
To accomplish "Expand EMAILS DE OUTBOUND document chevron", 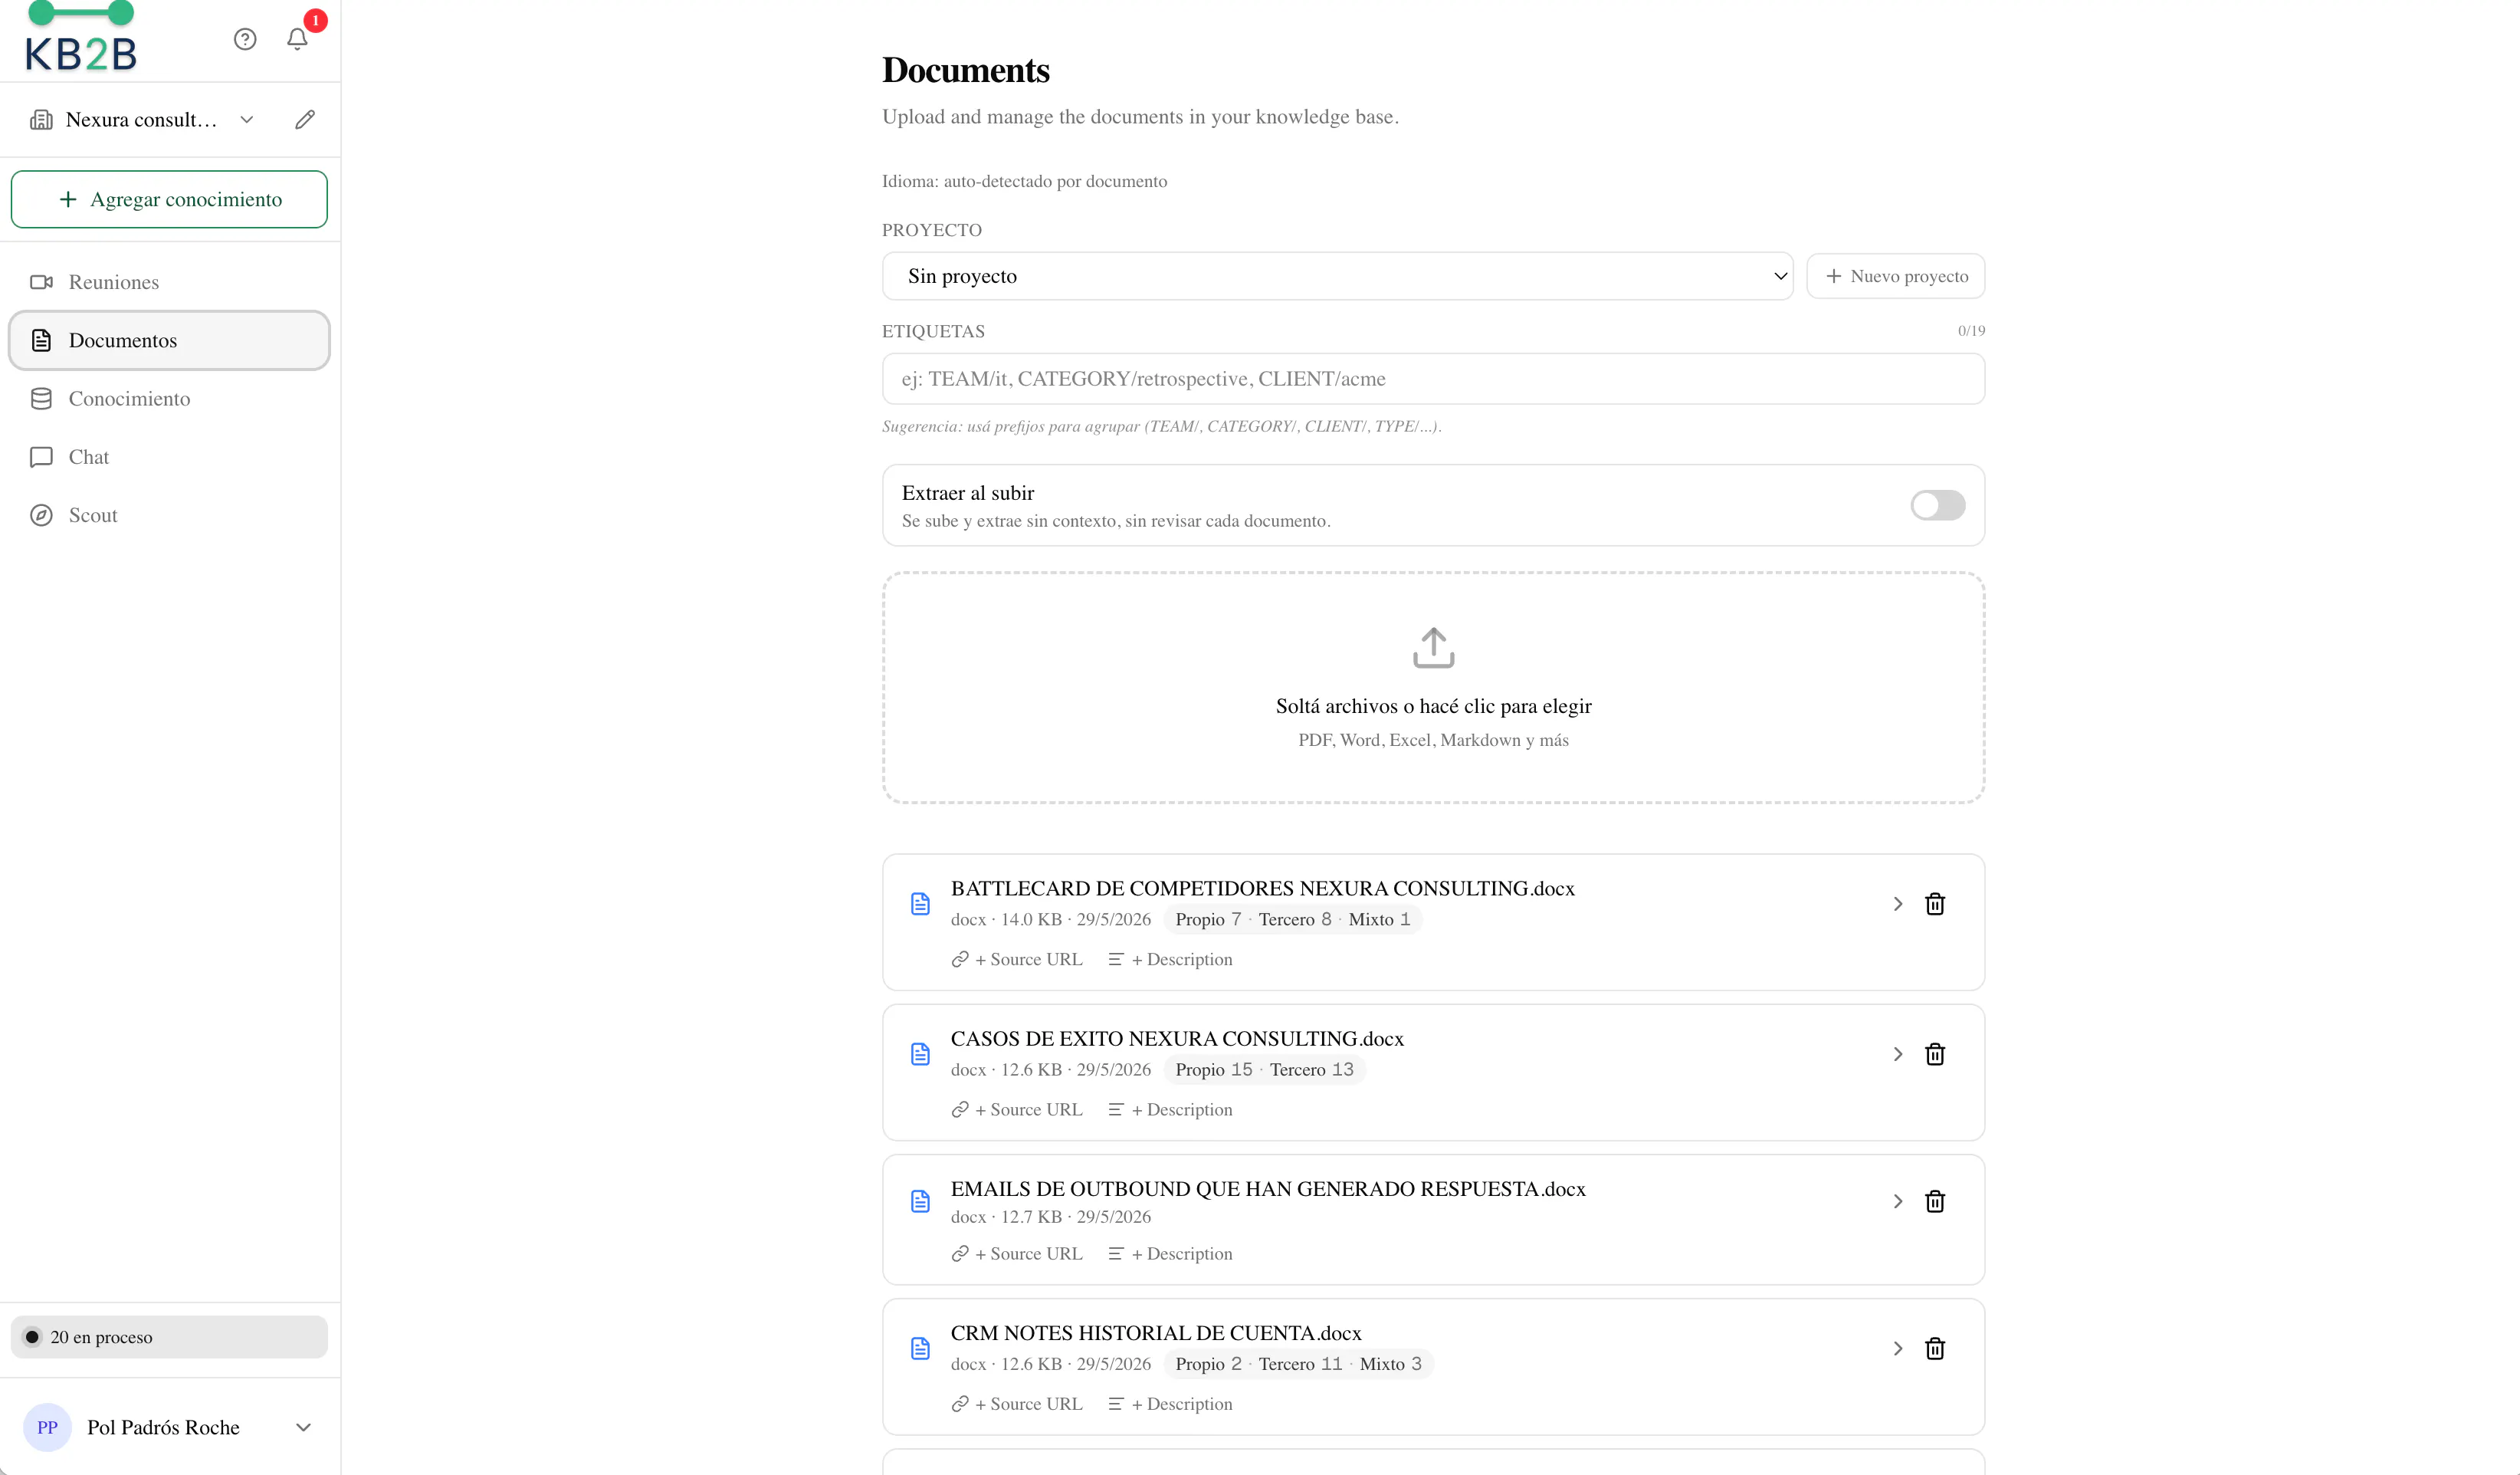I will click(x=1897, y=1201).
